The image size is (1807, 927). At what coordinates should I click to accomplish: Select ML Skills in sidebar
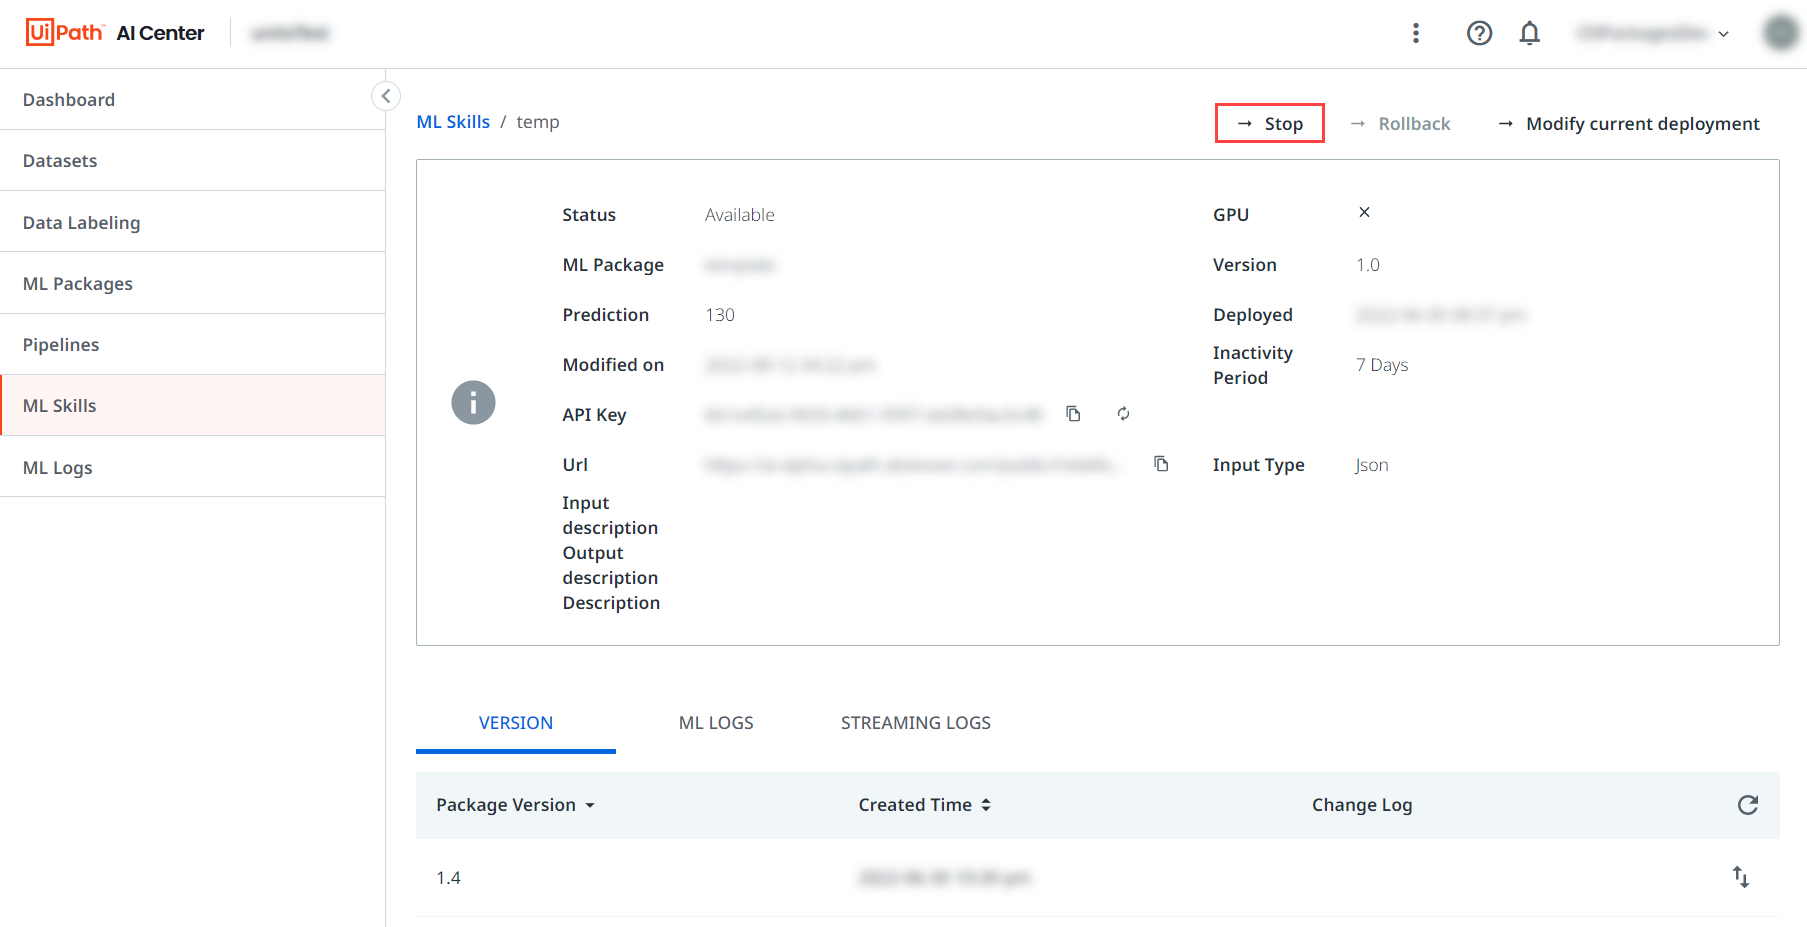[x=193, y=405]
